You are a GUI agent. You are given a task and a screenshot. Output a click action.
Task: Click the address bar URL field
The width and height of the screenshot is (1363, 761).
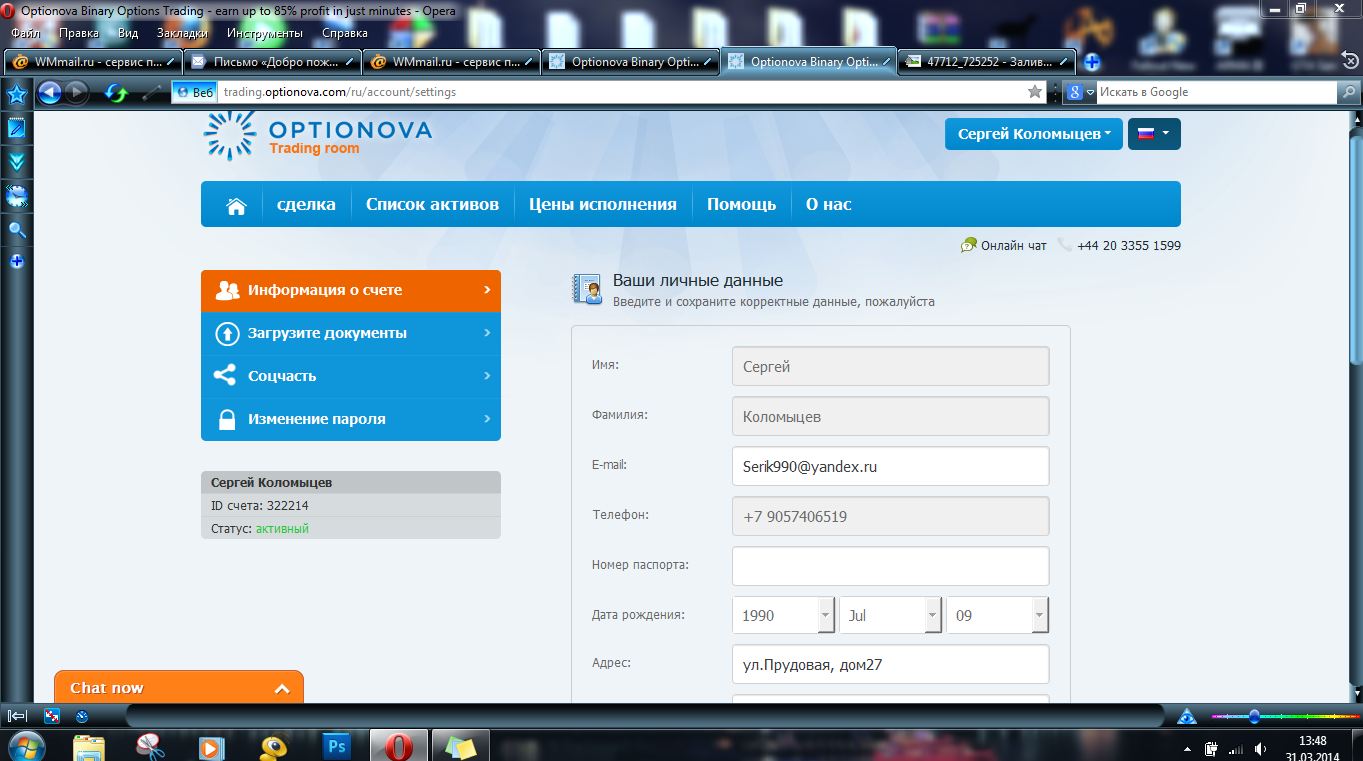(x=620, y=92)
